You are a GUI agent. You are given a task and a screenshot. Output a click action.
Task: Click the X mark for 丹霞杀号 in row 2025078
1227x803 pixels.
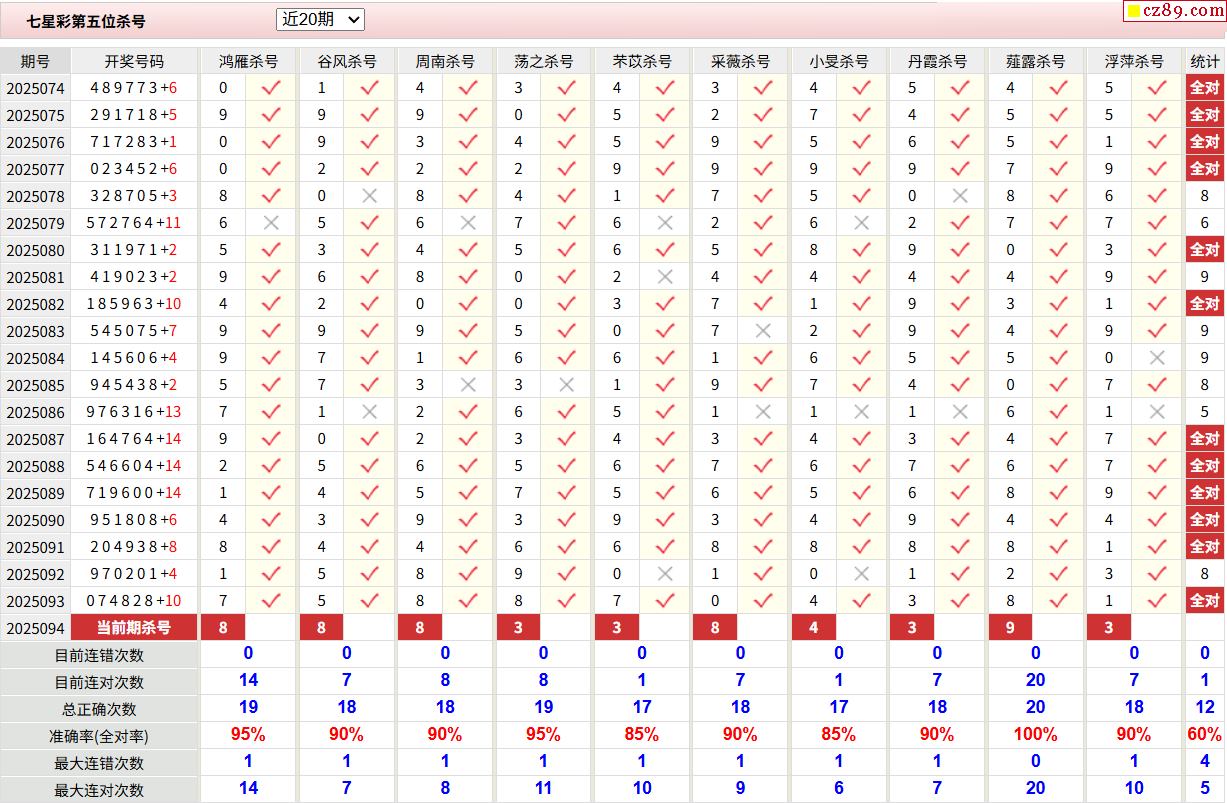pyautogui.click(x=960, y=196)
